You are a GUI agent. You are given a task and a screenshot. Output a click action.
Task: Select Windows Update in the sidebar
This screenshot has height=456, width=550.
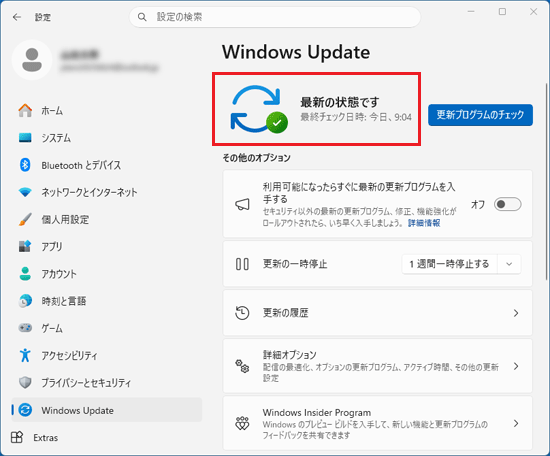[x=107, y=410]
